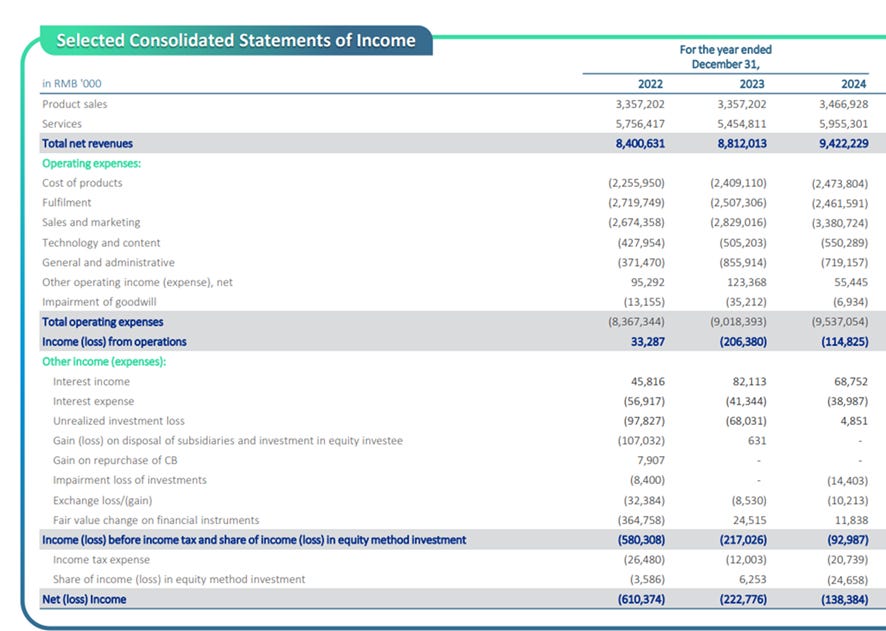Click the 'Technology and content' row label
This screenshot has height=631, width=886.
coord(101,243)
